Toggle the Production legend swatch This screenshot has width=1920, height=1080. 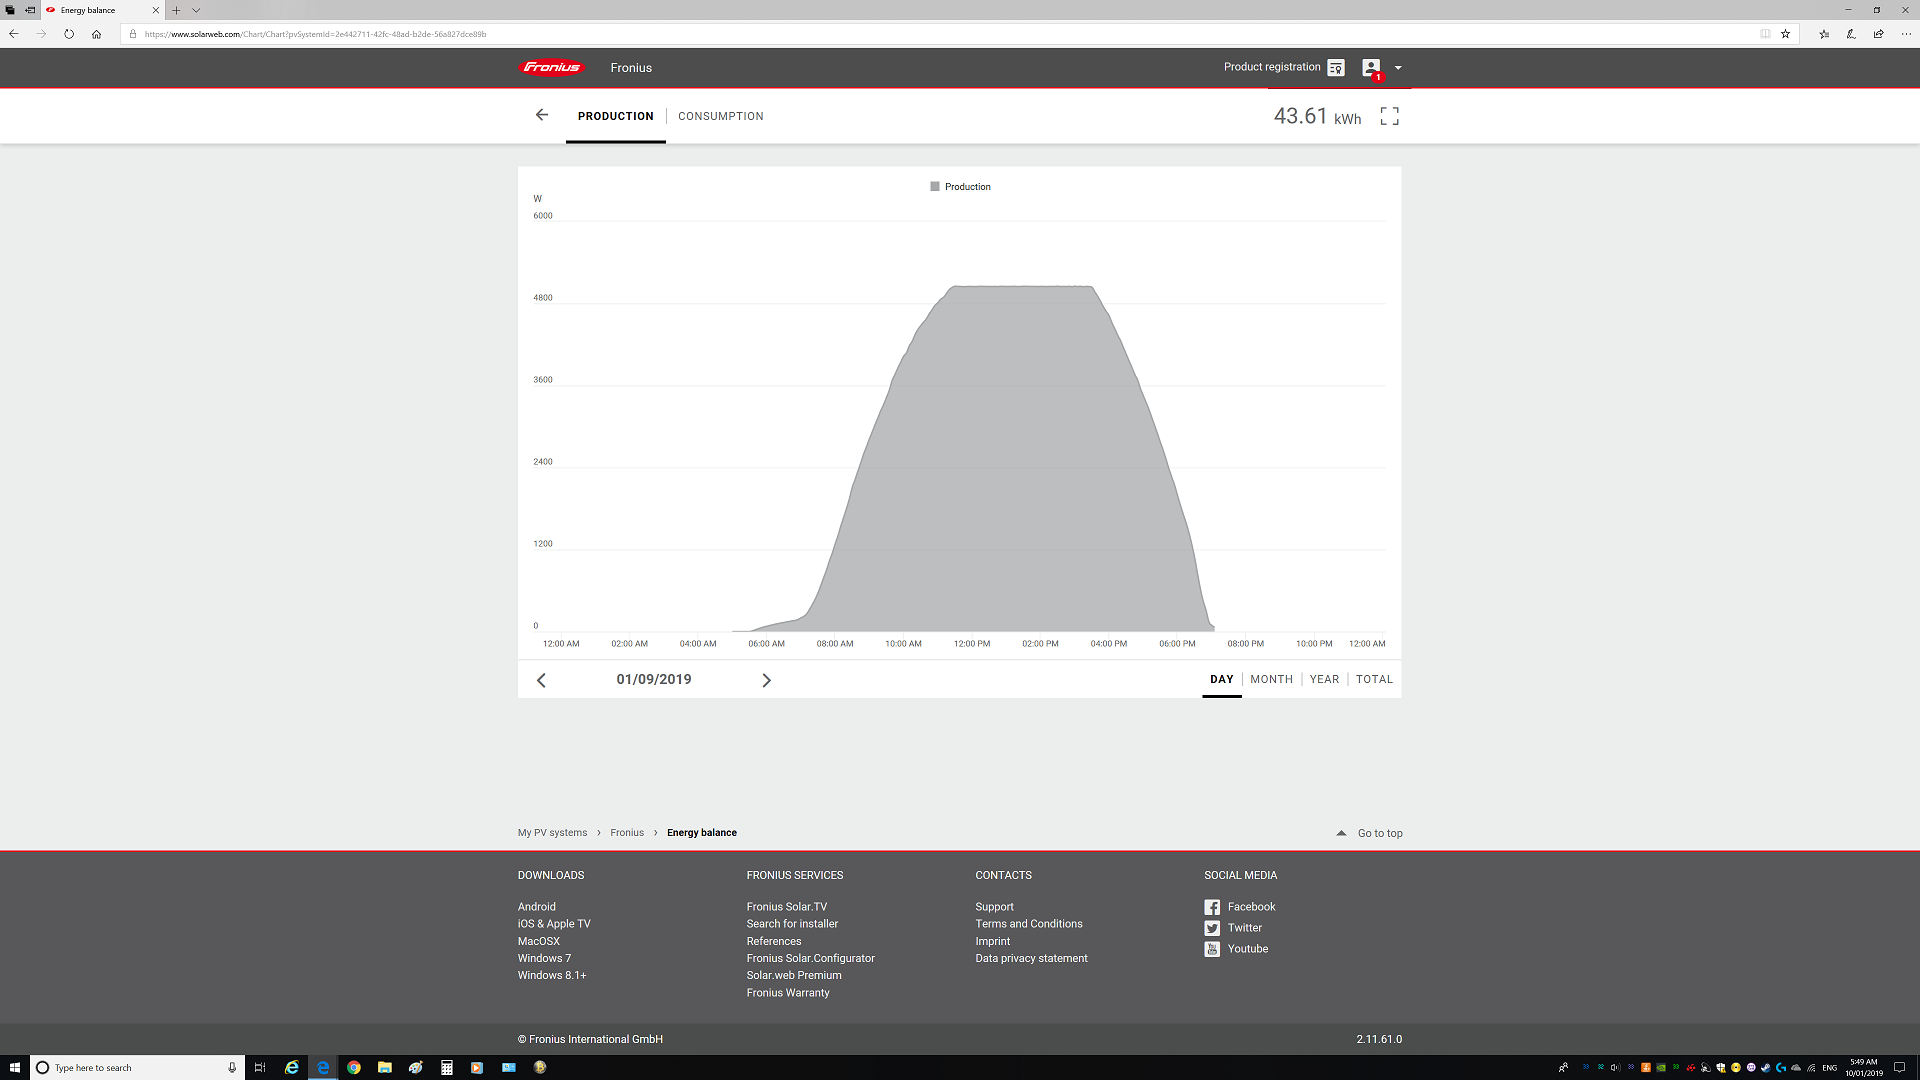click(935, 187)
